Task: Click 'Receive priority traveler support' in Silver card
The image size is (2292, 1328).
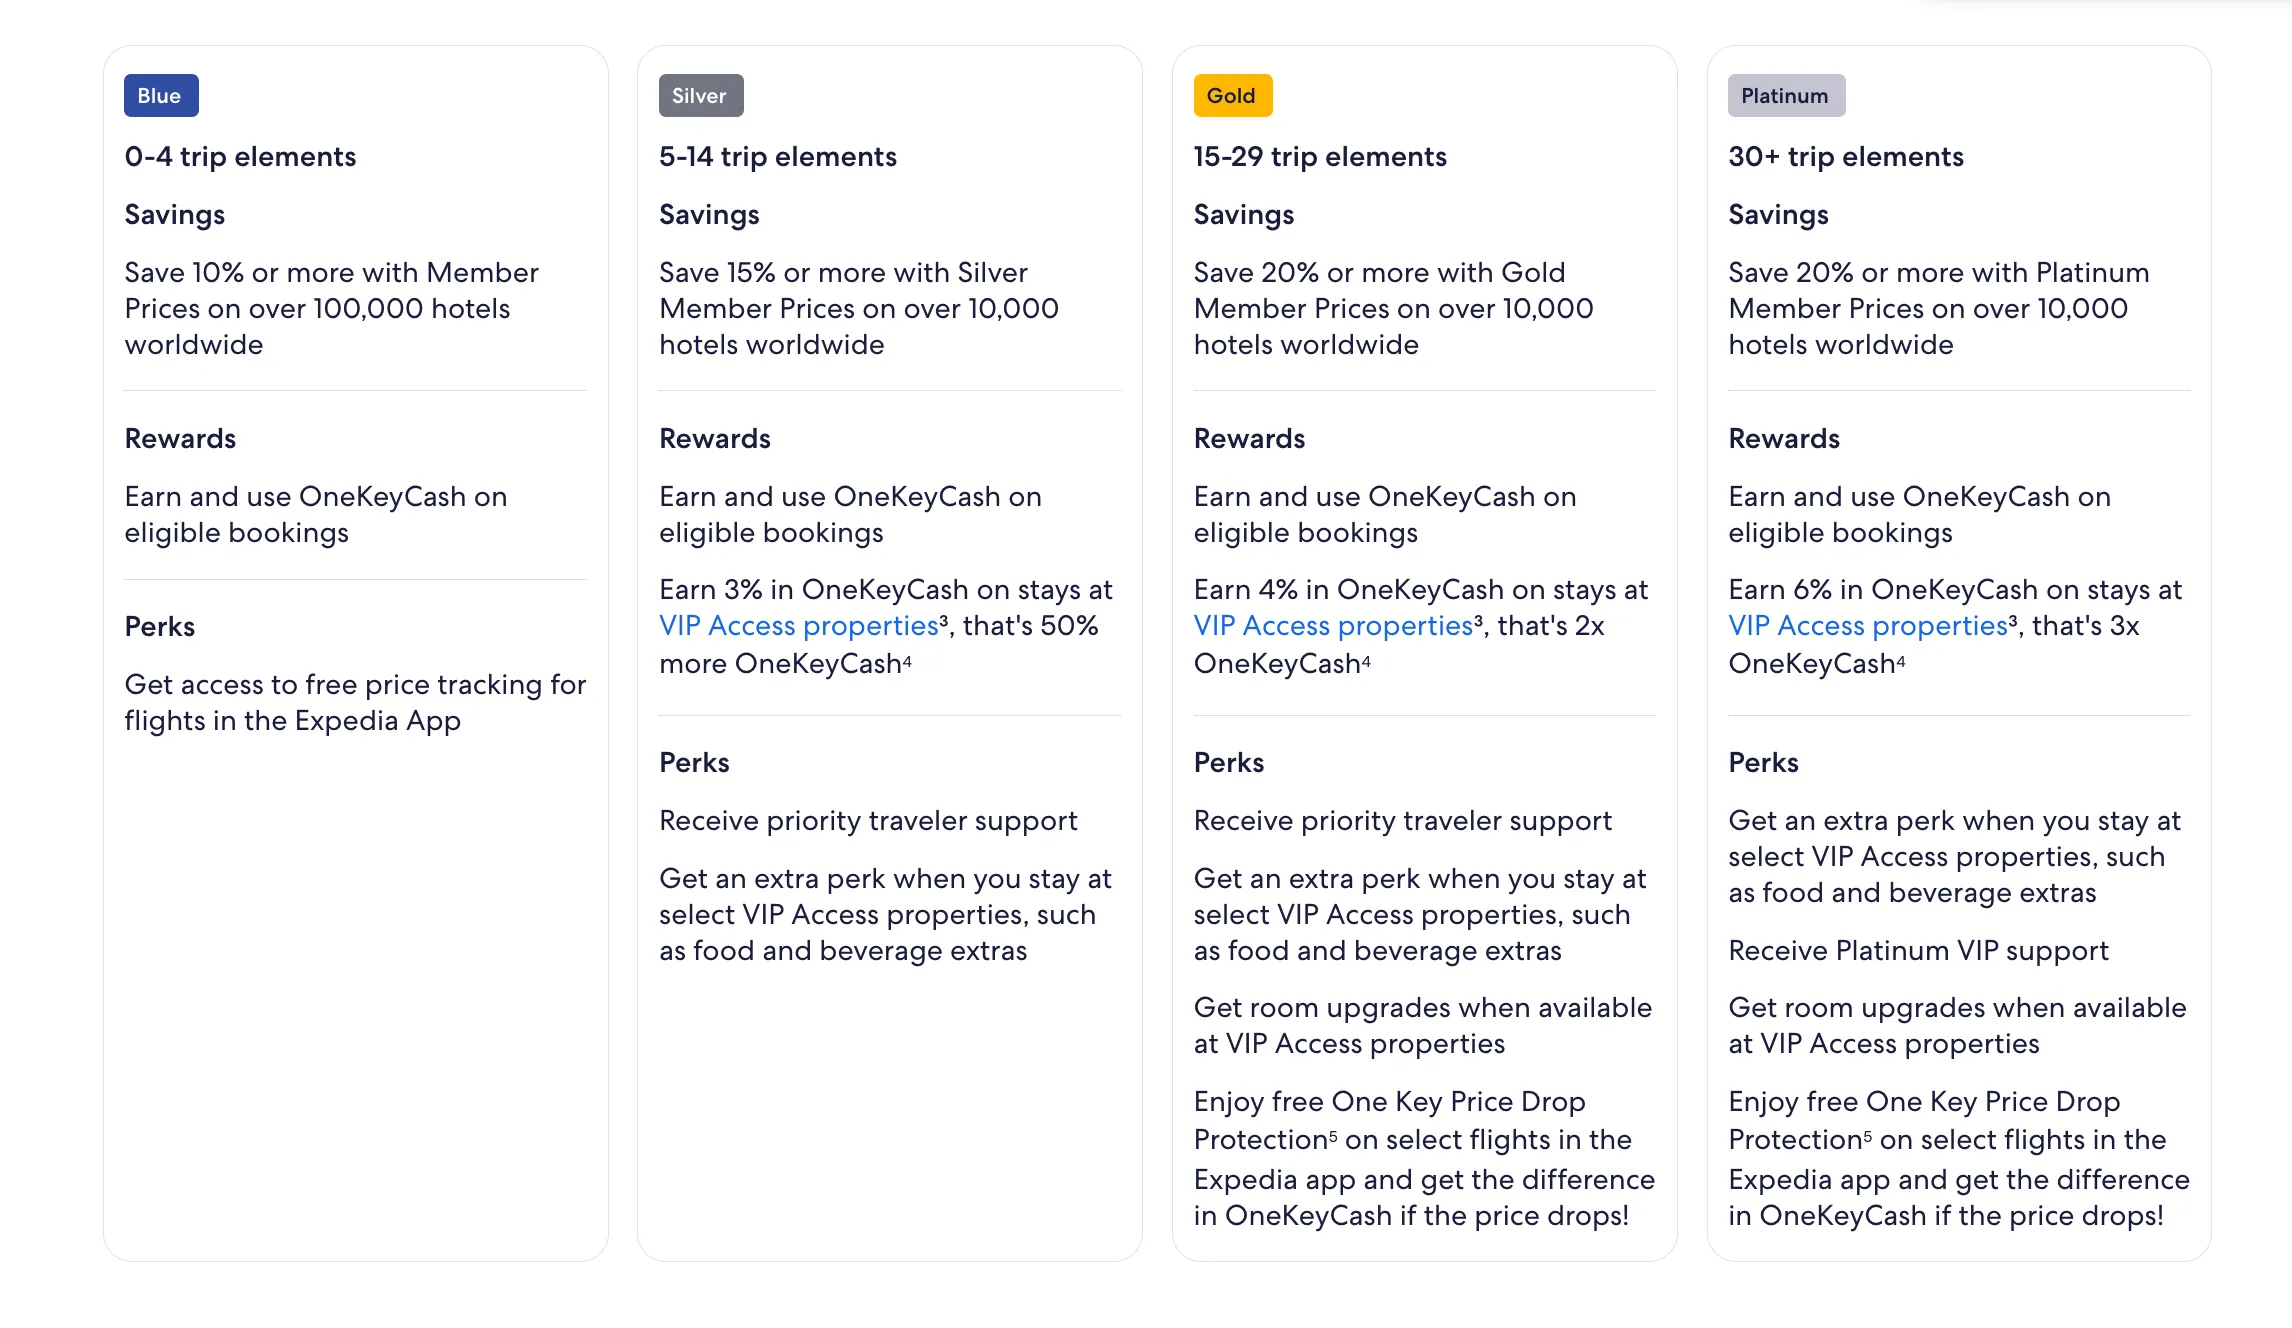Action: [868, 820]
